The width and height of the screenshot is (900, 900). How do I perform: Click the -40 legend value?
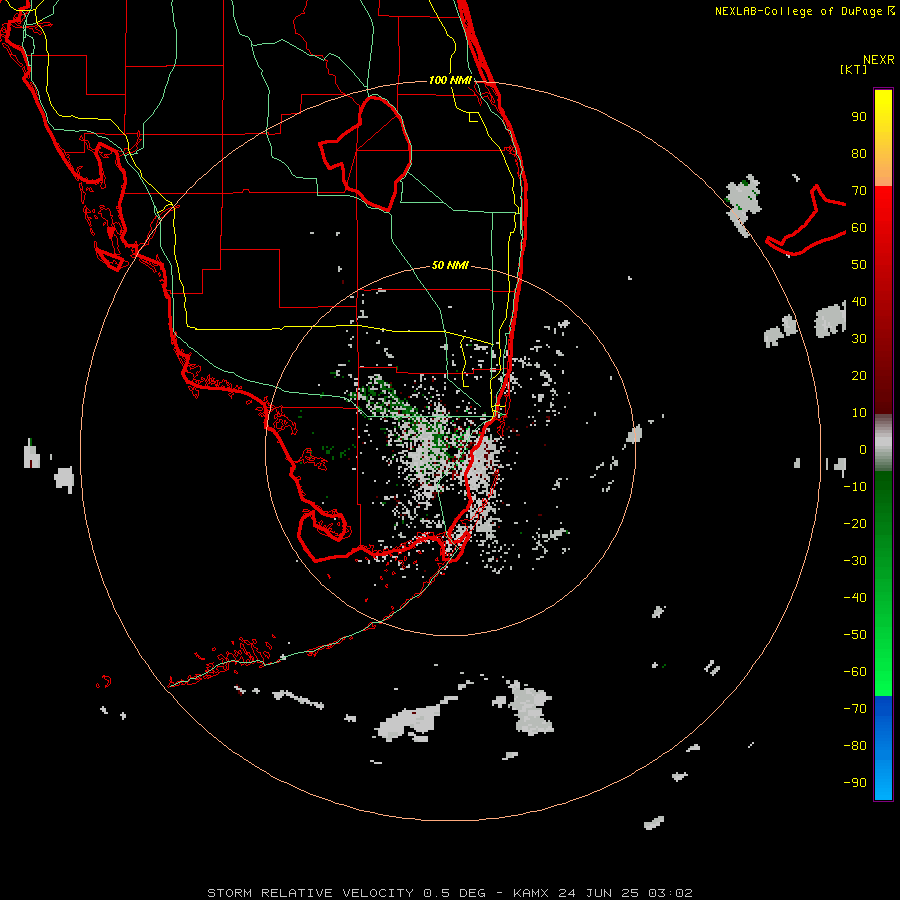tap(855, 598)
